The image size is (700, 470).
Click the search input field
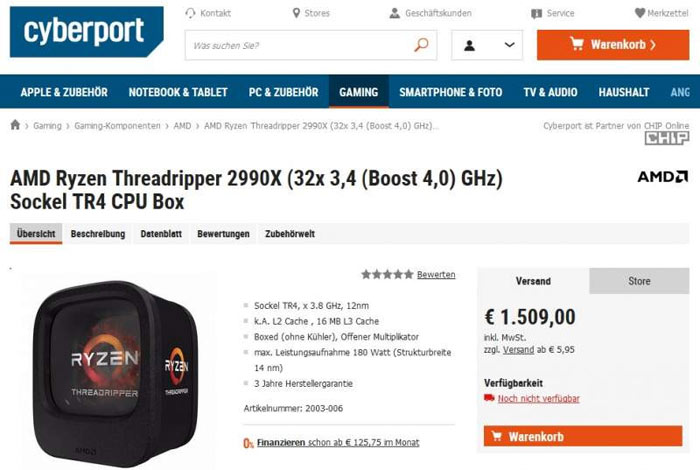pyautogui.click(x=299, y=45)
